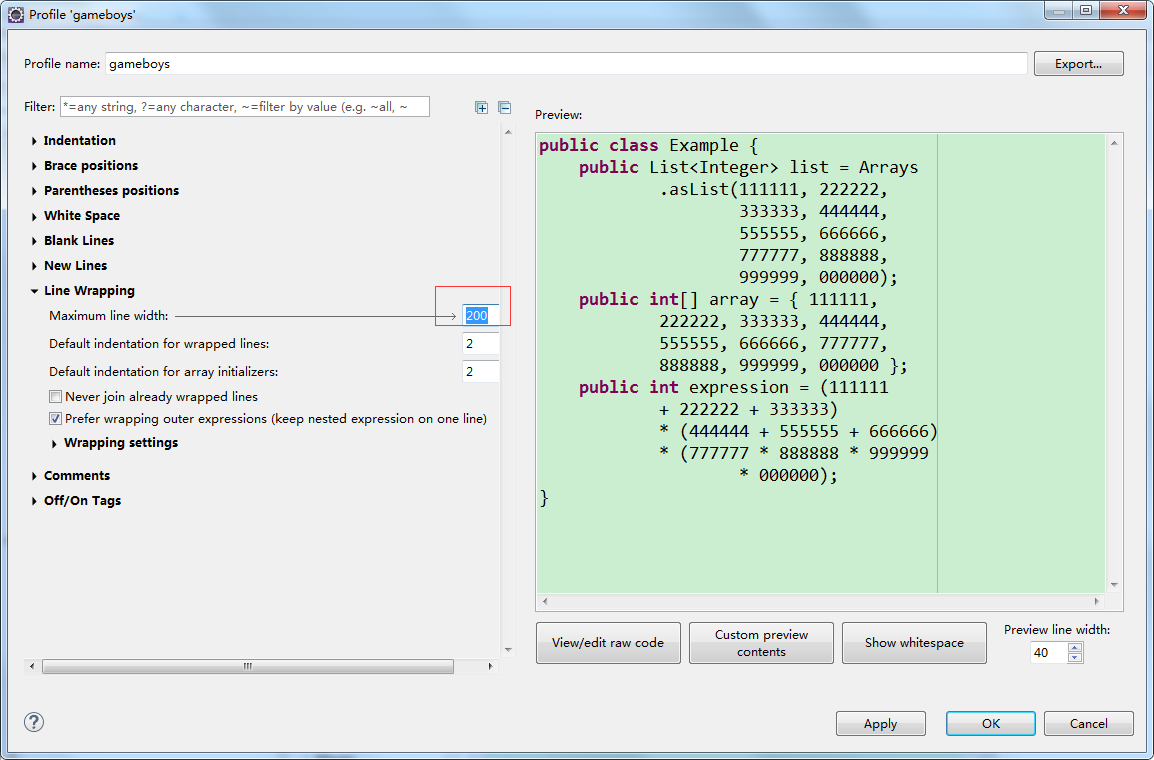Click the collapse all icon
This screenshot has height=760, width=1154.
coord(505,107)
